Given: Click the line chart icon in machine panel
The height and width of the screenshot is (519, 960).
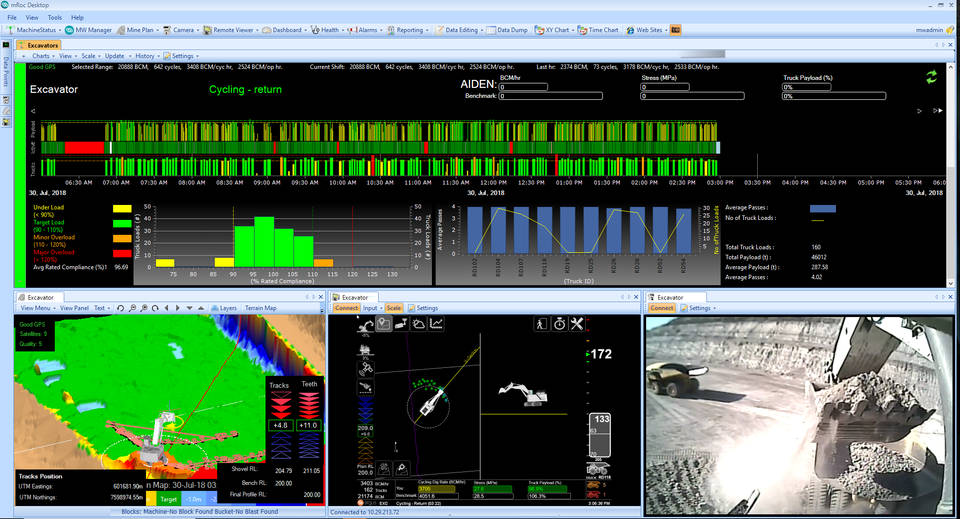Looking at the screenshot, I should (x=436, y=324).
